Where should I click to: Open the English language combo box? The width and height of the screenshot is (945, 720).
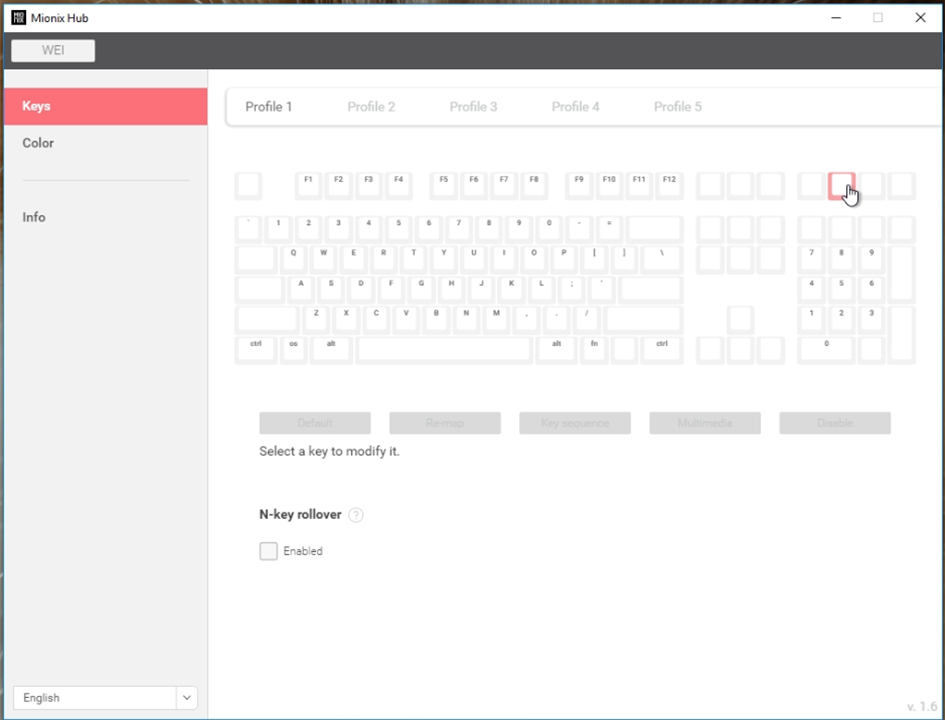tap(105, 698)
